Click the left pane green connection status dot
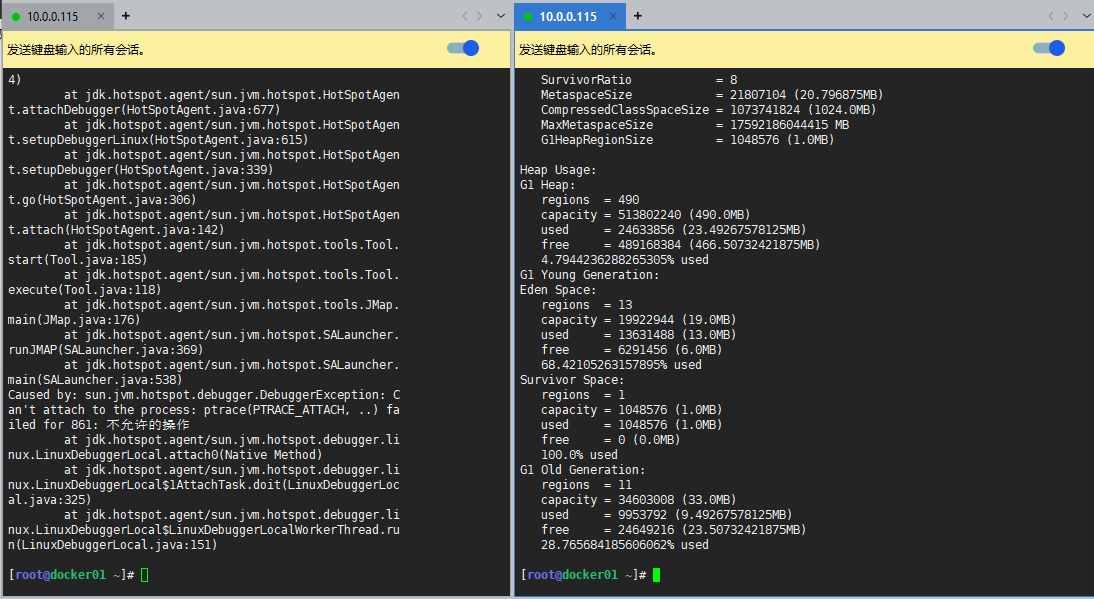Image resolution: width=1094 pixels, height=599 pixels. click(x=16, y=16)
